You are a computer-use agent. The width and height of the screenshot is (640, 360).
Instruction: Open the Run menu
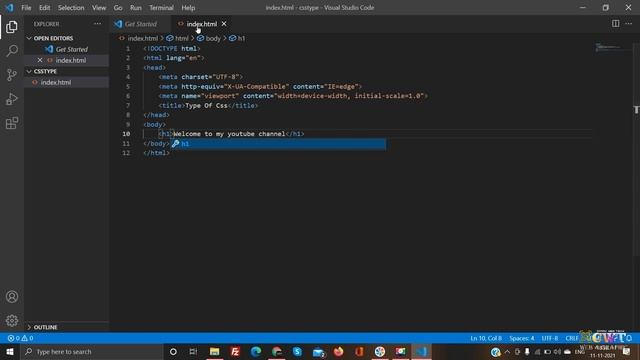136,8
